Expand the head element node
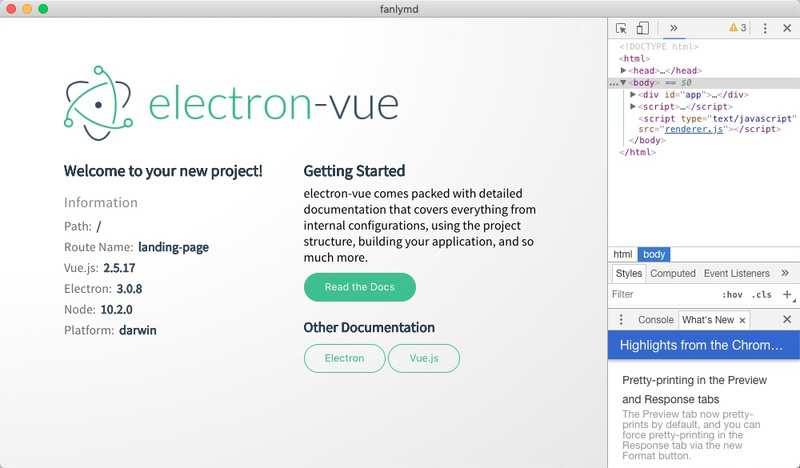 [x=624, y=71]
